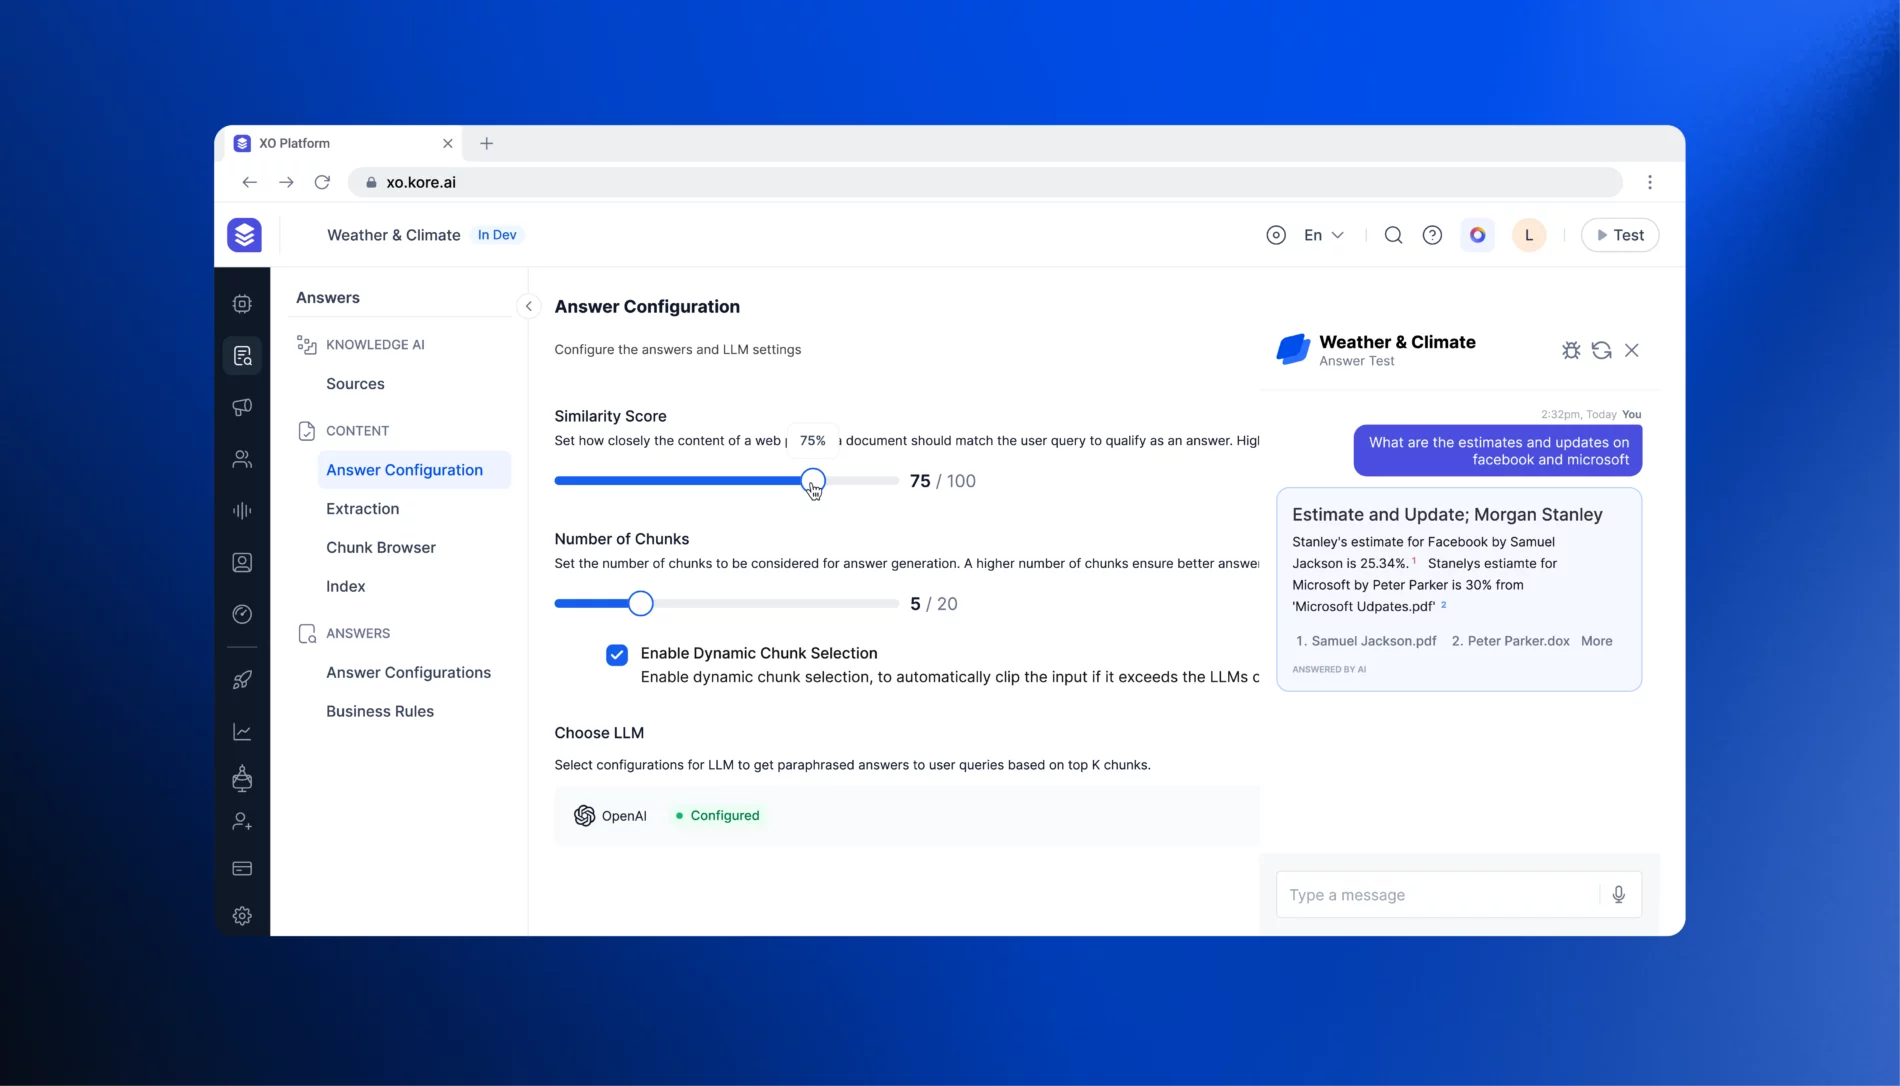1900x1086 pixels.
Task: Open the chip-shaped icon in left sidebar
Action: click(242, 304)
